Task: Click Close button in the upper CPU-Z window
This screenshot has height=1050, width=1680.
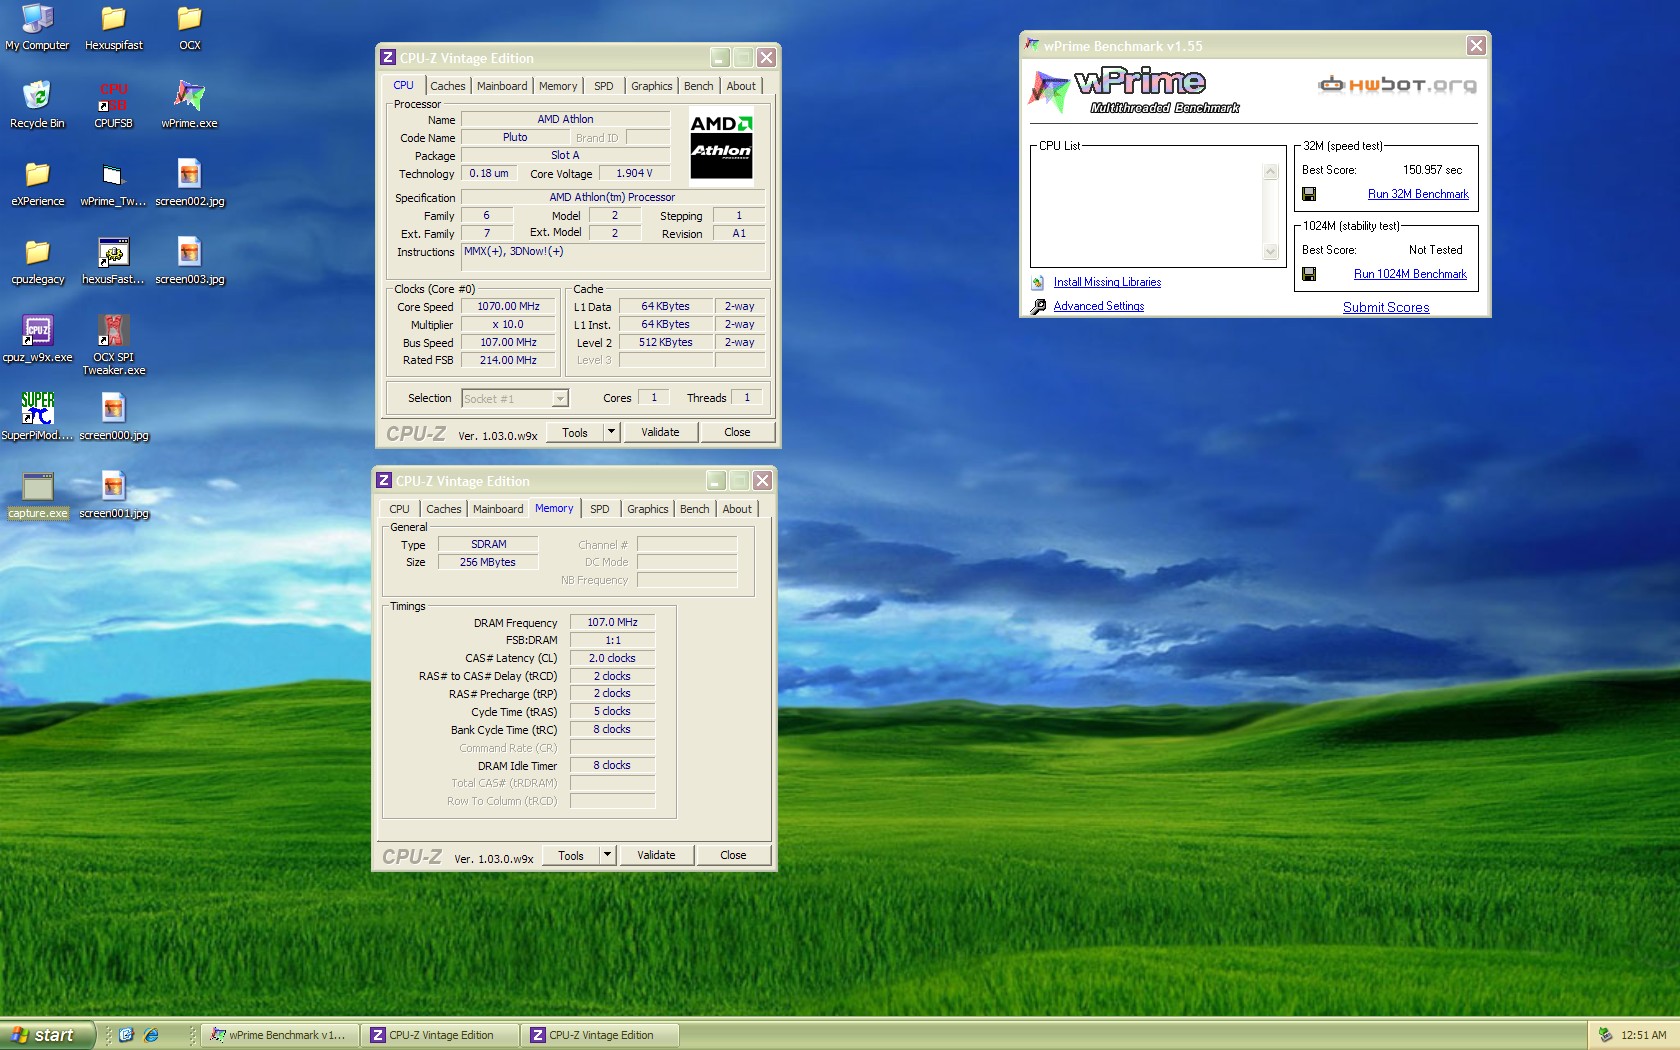Action: 737,432
